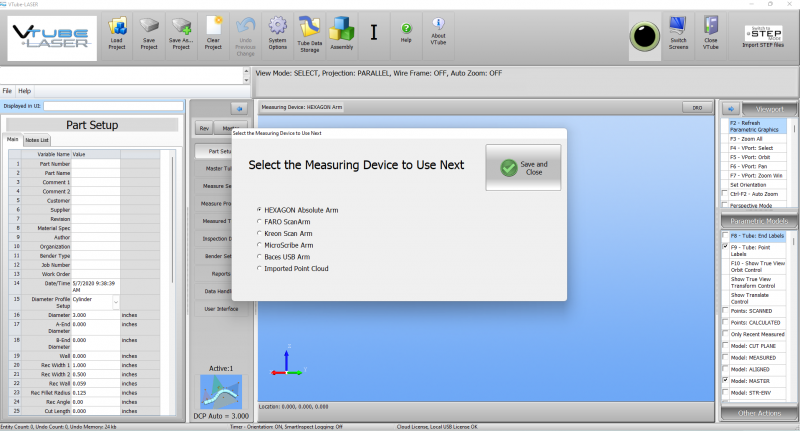Screen dimensions: 800x431
Task: Click the Rev button
Action: click(x=204, y=129)
